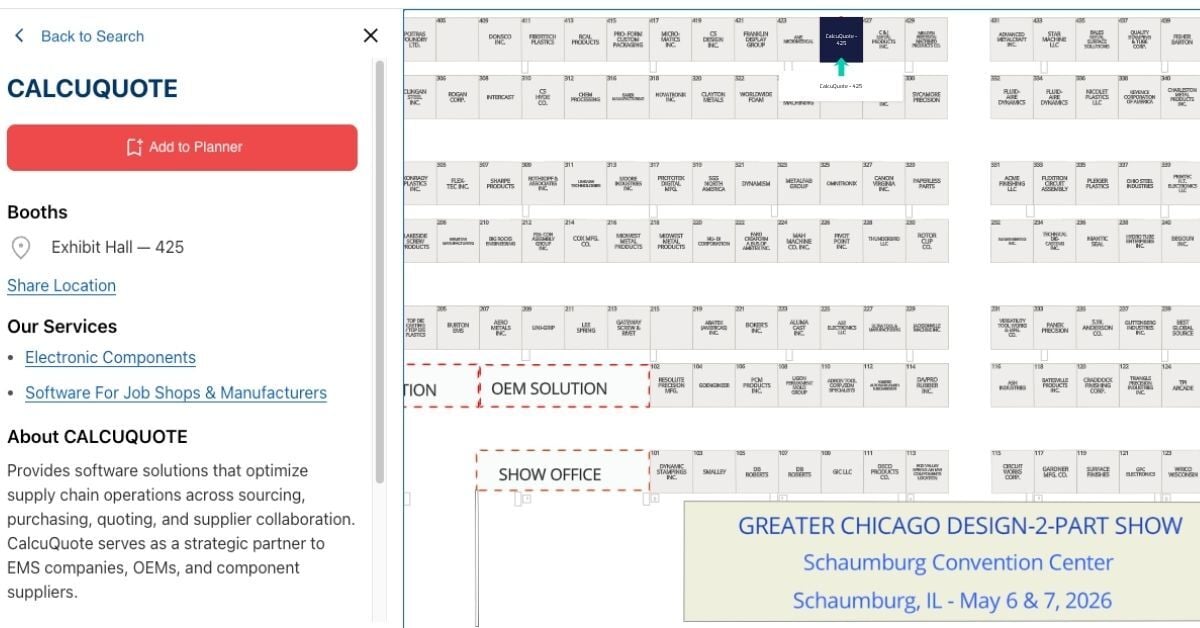
Task: Select Back to Search
Action: (91, 35)
